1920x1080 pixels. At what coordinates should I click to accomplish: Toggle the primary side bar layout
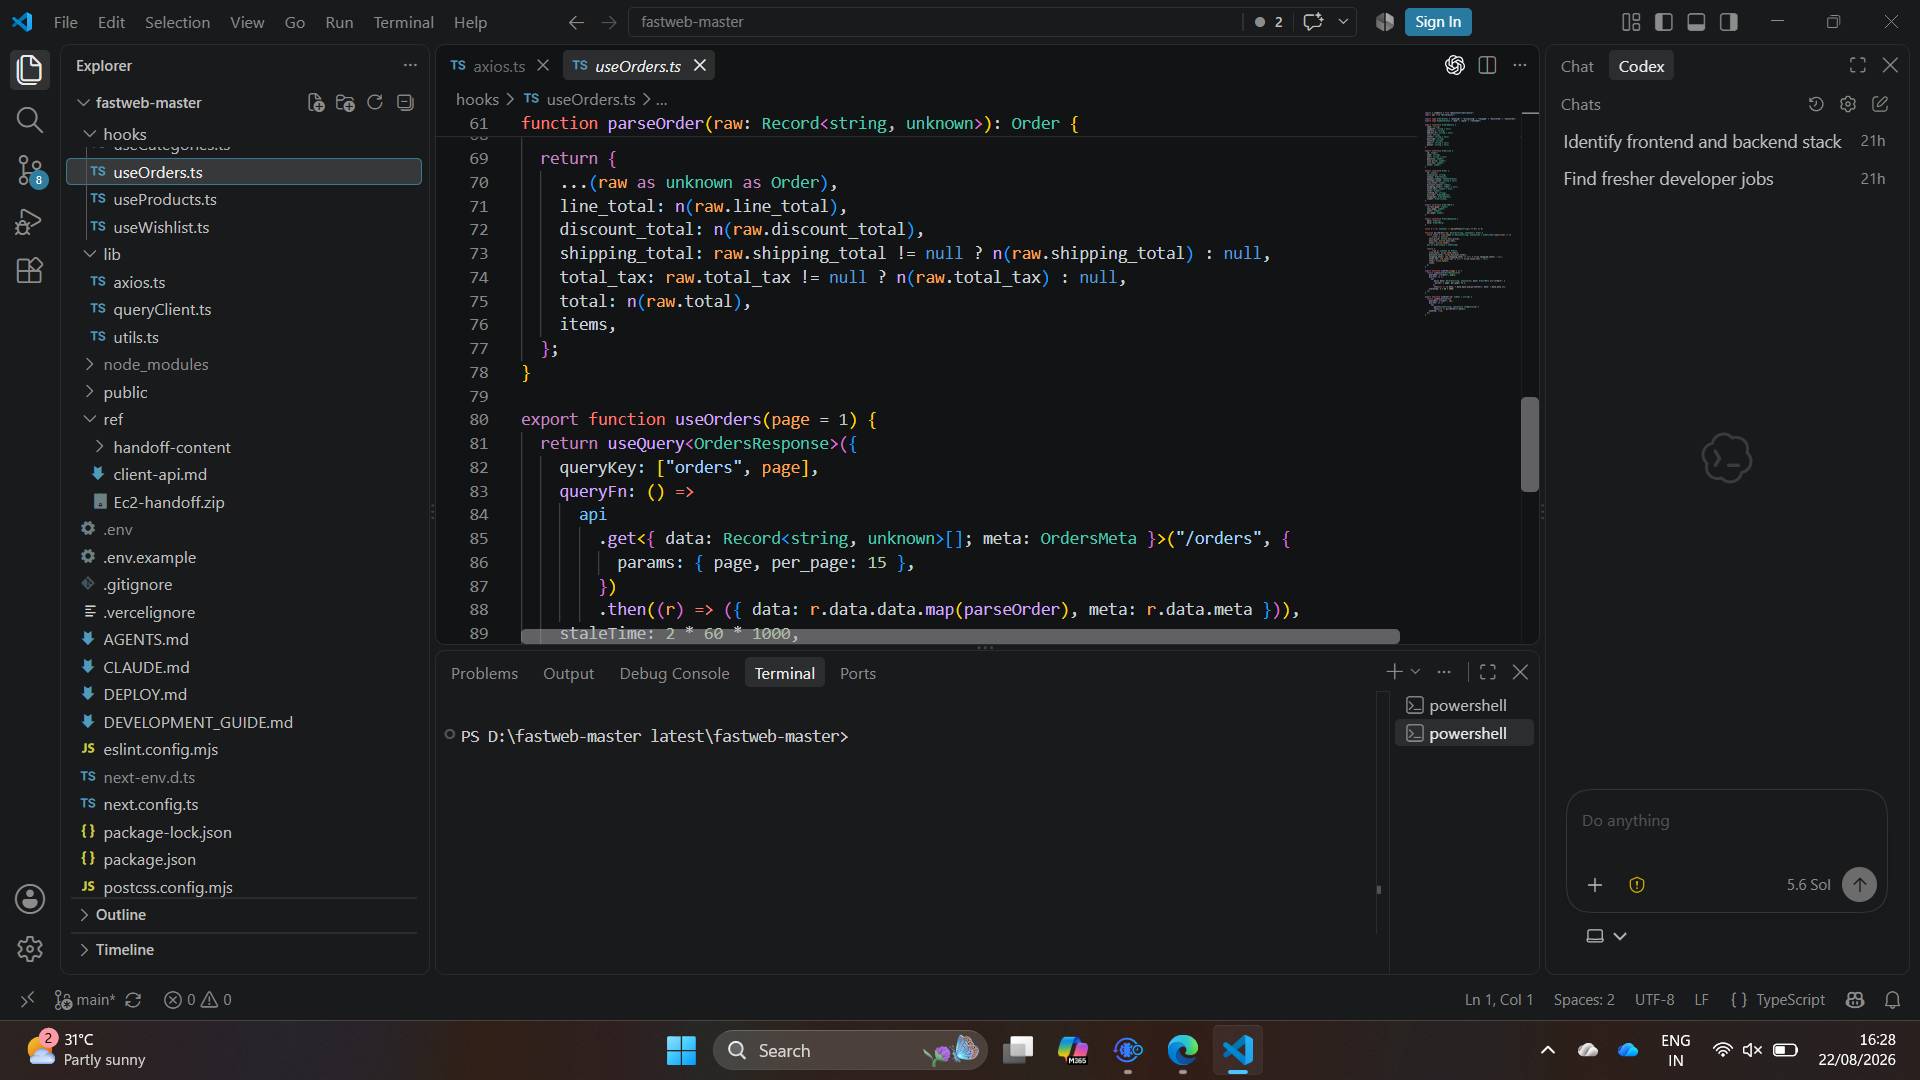(1664, 22)
